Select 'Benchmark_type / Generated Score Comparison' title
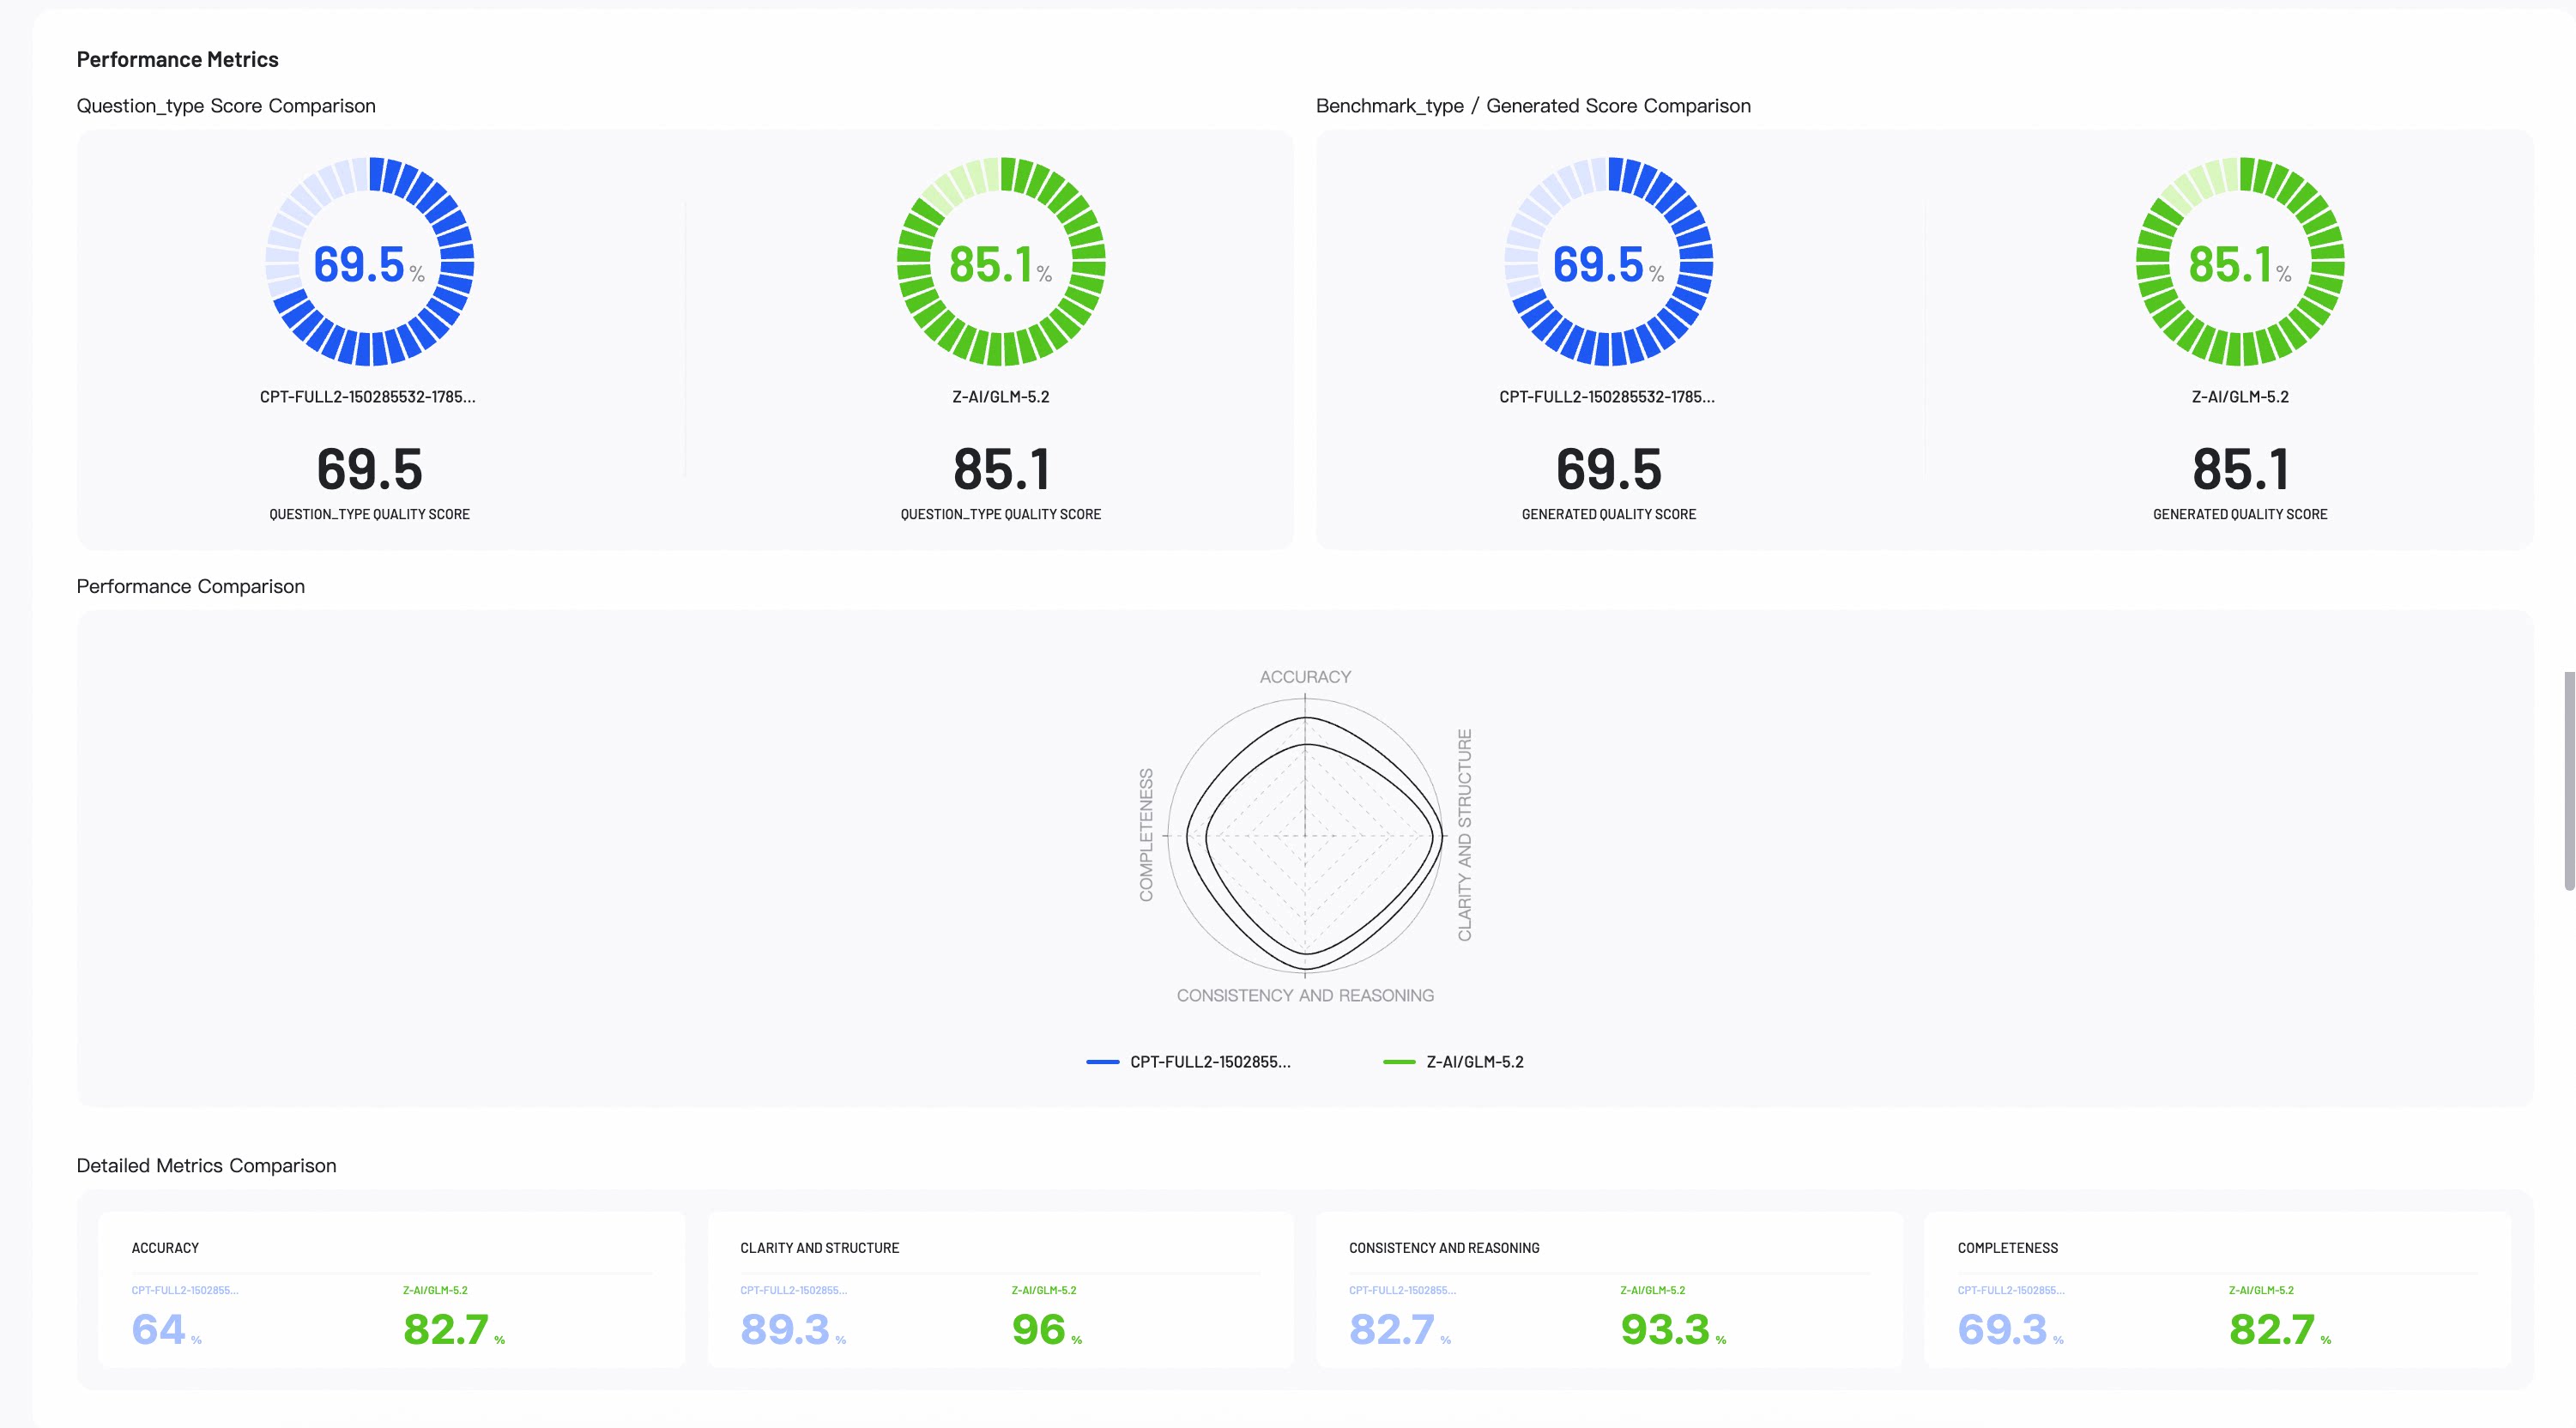The width and height of the screenshot is (2576, 1428). 1533,106
